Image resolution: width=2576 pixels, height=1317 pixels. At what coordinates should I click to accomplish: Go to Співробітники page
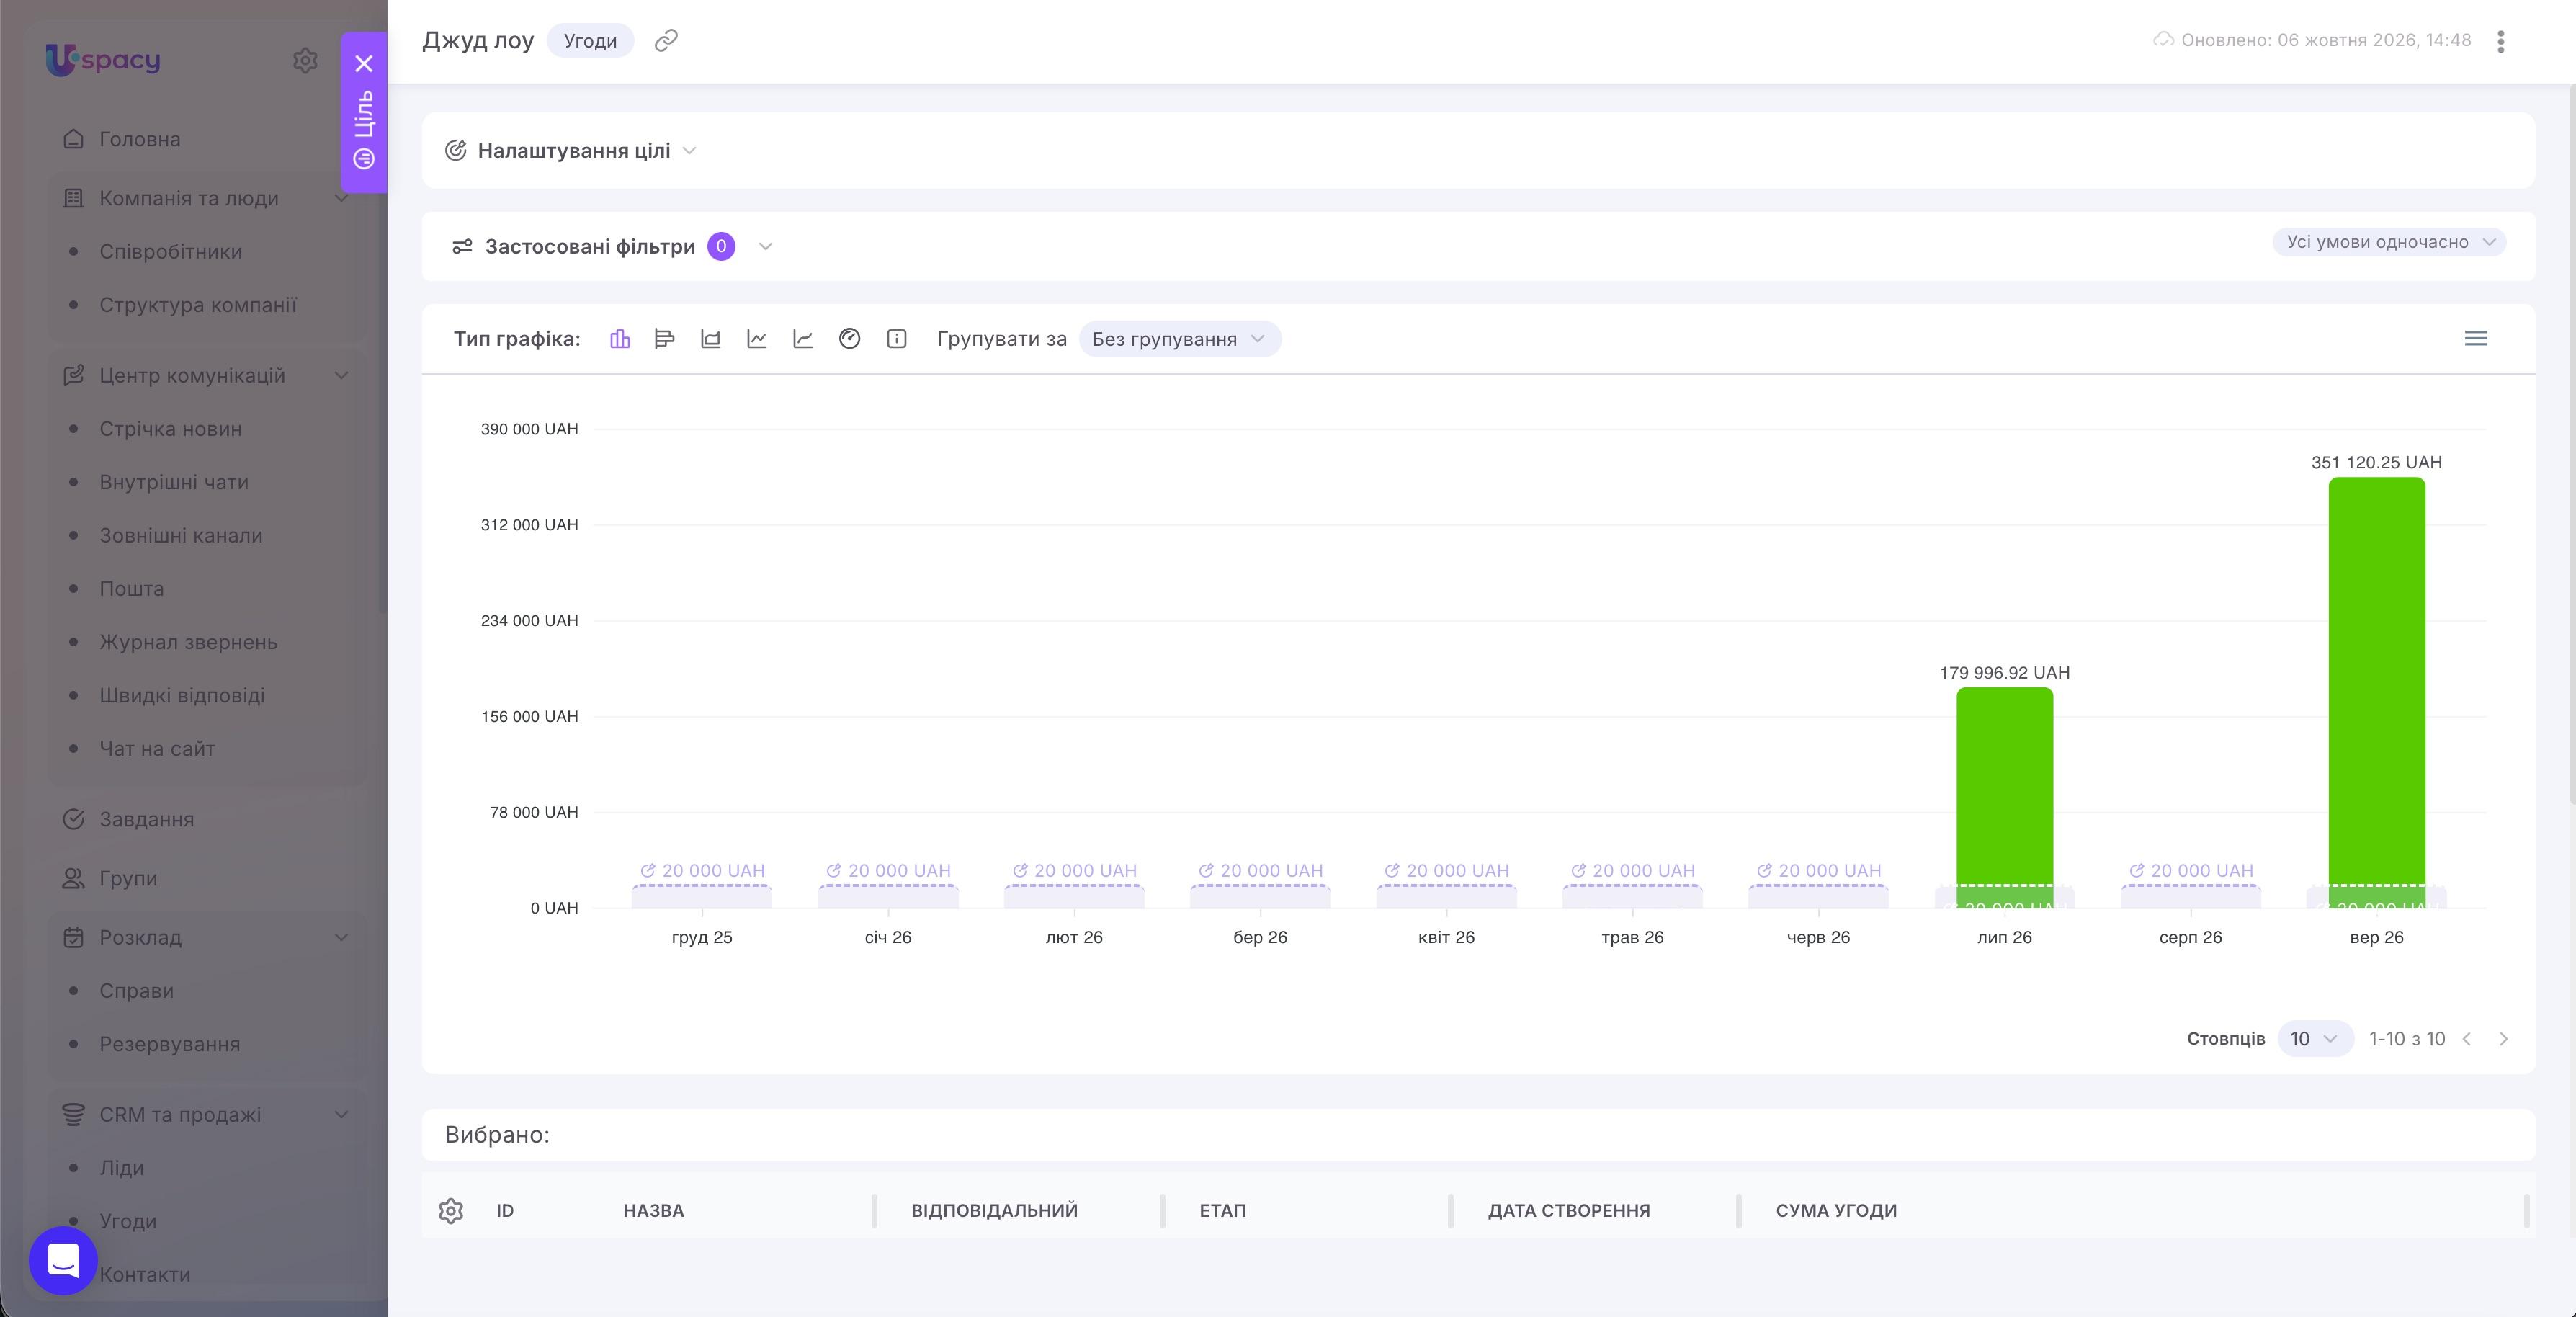coord(170,251)
